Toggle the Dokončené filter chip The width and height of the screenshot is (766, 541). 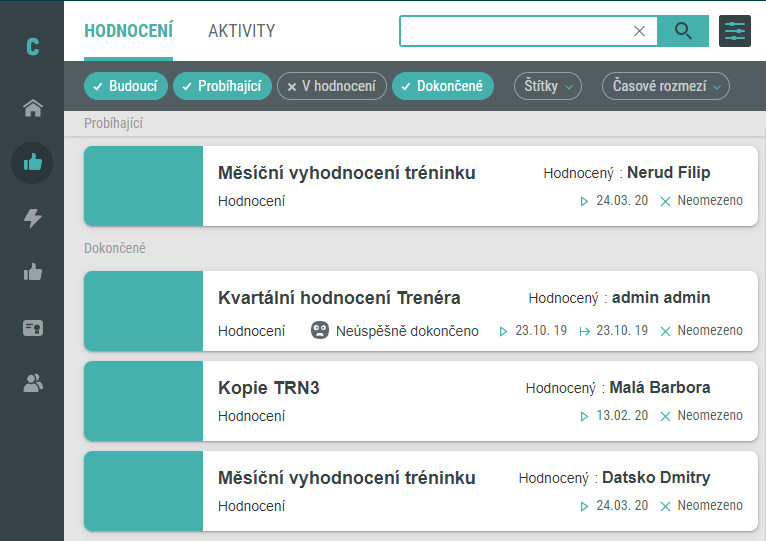tap(443, 86)
